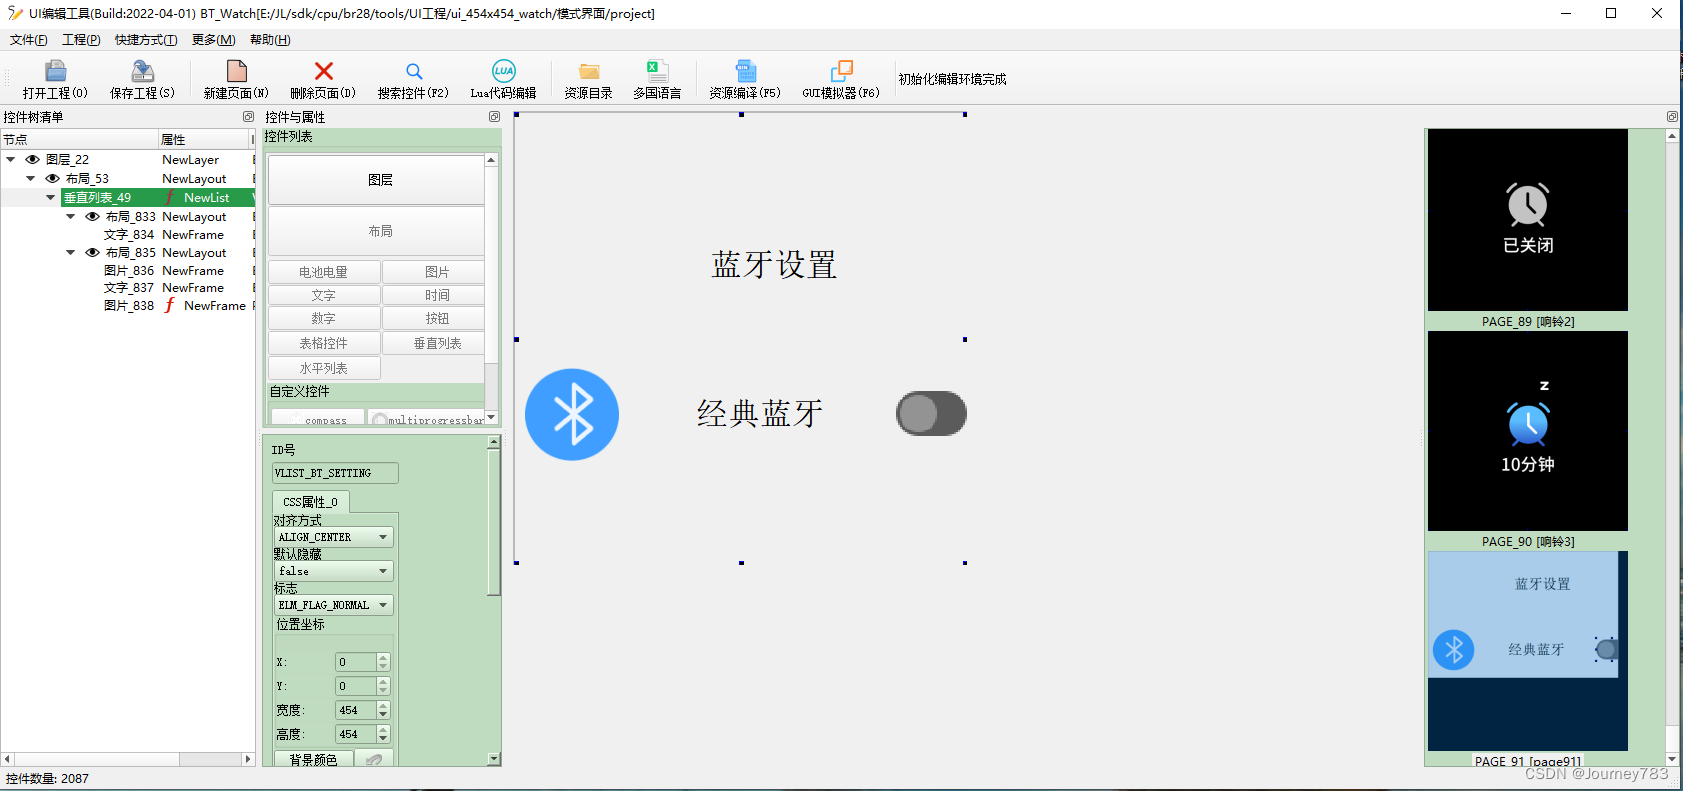Screen dimensions: 1683x791
Task: Open 多国语言 spreadsheet tool
Action: click(657, 79)
